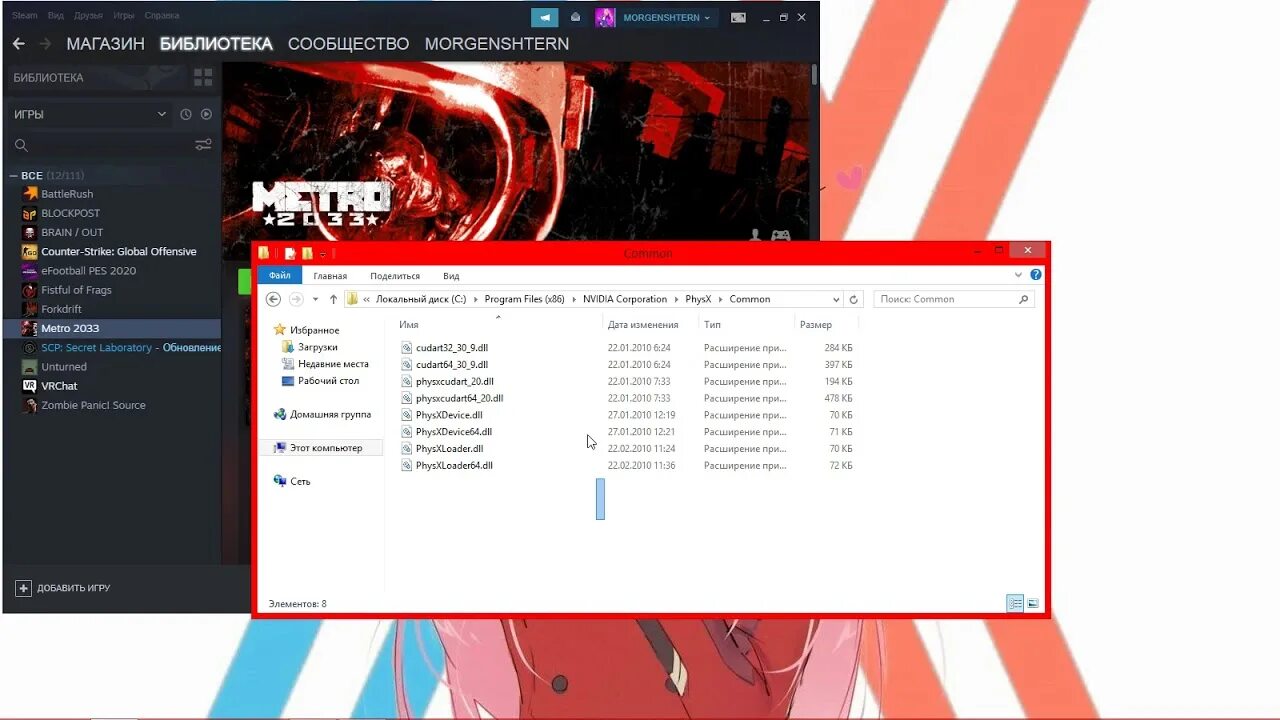
Task: Toggle Steam library grid view icon
Action: tap(203, 77)
